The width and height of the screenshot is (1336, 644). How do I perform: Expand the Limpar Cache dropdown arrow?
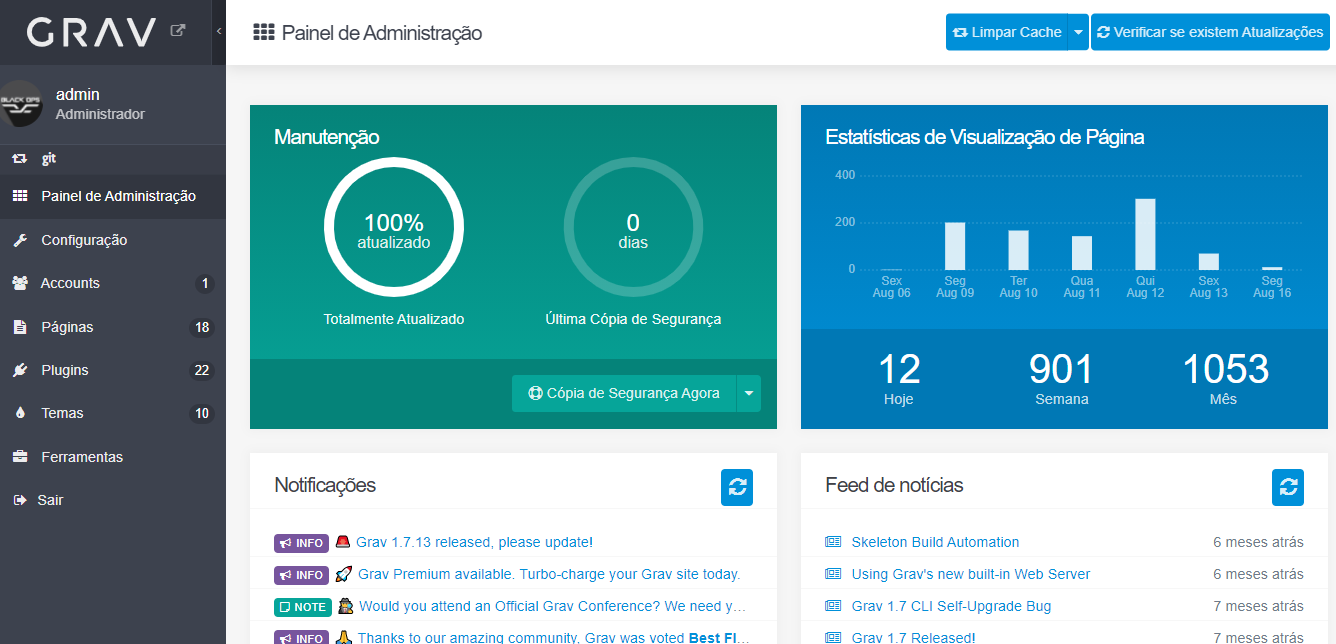tap(1078, 32)
